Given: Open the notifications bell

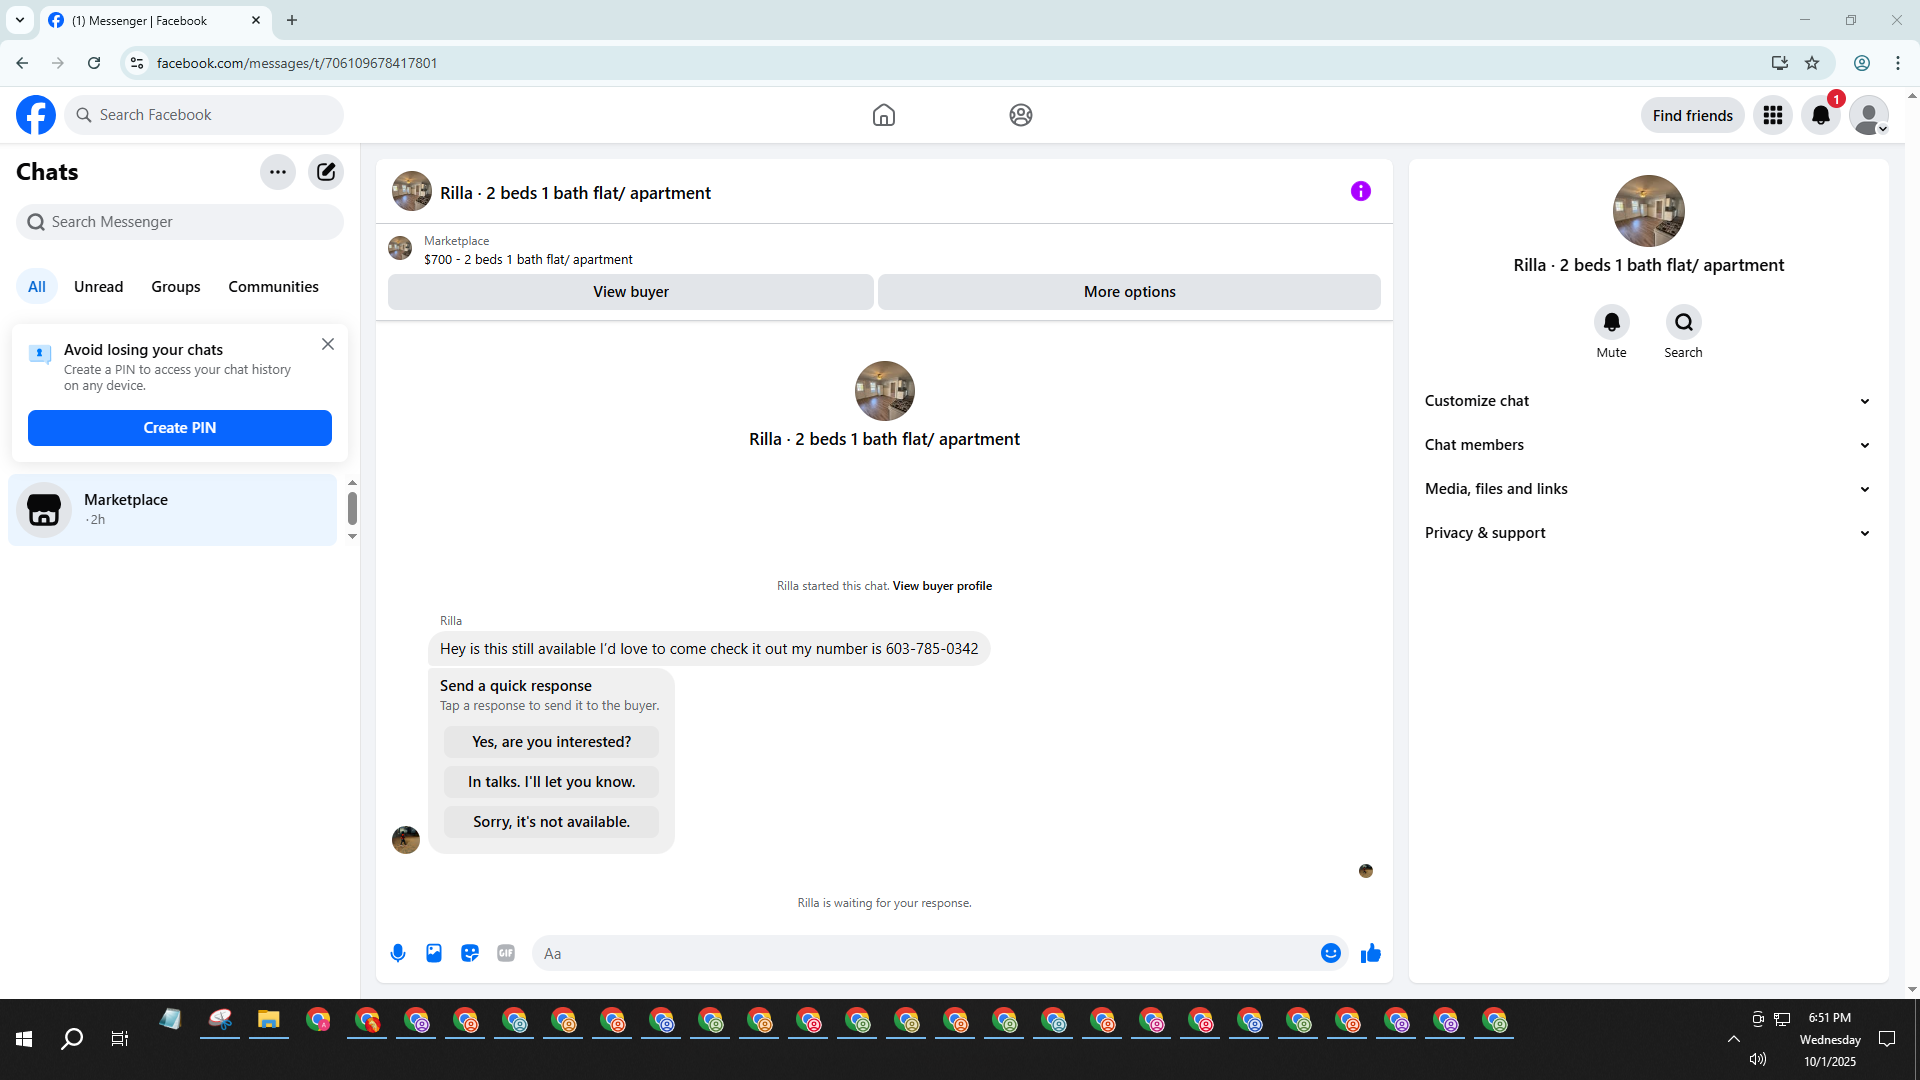Looking at the screenshot, I should (x=1821, y=115).
